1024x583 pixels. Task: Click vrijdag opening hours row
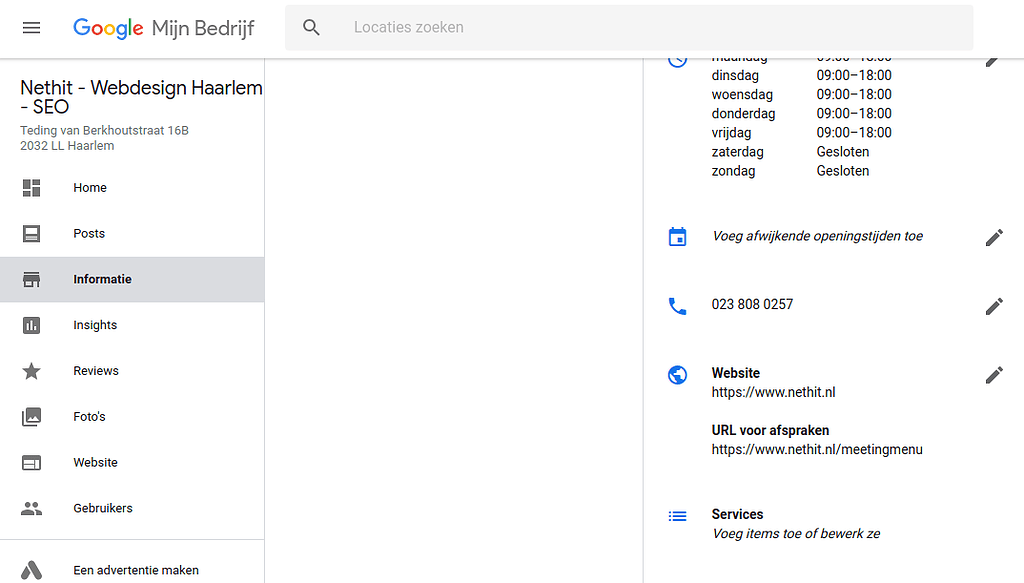coord(801,133)
